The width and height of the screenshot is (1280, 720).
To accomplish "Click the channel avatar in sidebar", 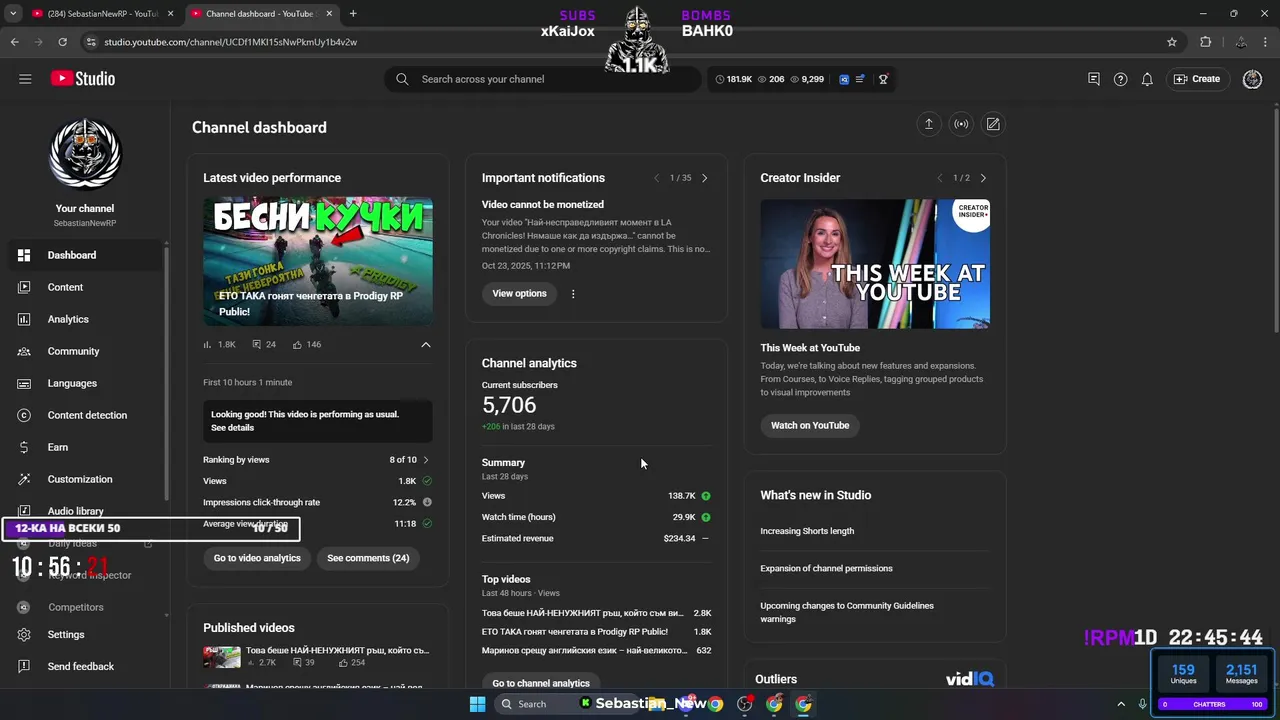I will click(85, 153).
